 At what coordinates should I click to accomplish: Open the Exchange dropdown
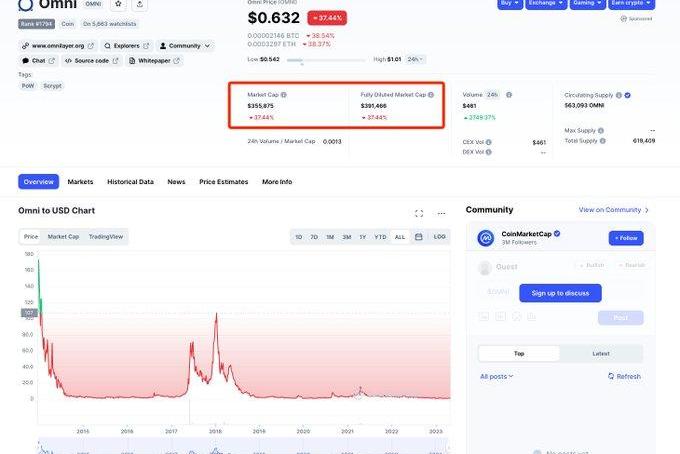click(546, 3)
